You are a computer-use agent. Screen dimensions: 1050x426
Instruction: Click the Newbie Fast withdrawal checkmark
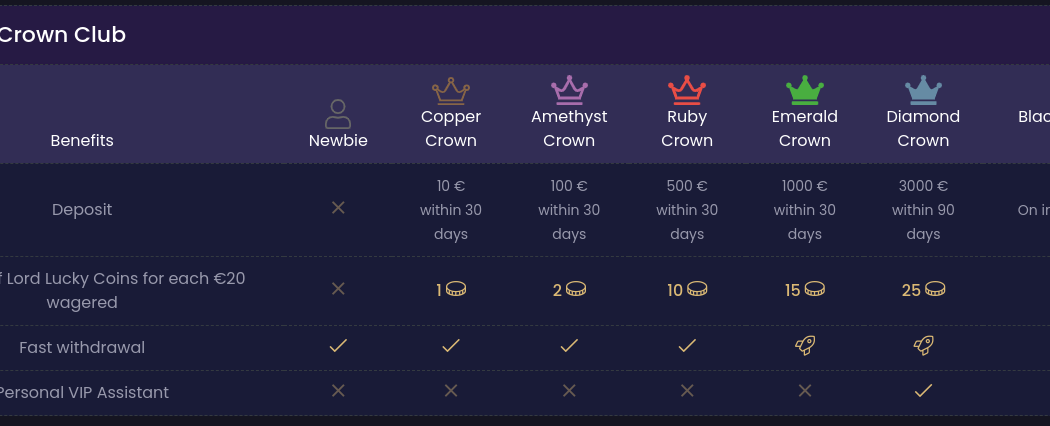click(338, 346)
